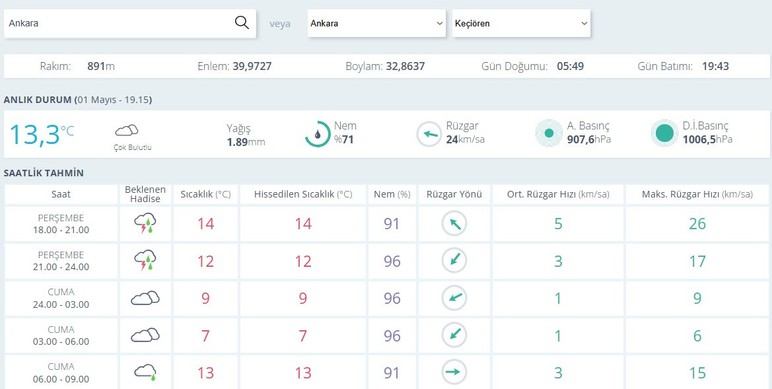Click the Enlem 39,9727 value
772x389 pixels.
coord(252,66)
